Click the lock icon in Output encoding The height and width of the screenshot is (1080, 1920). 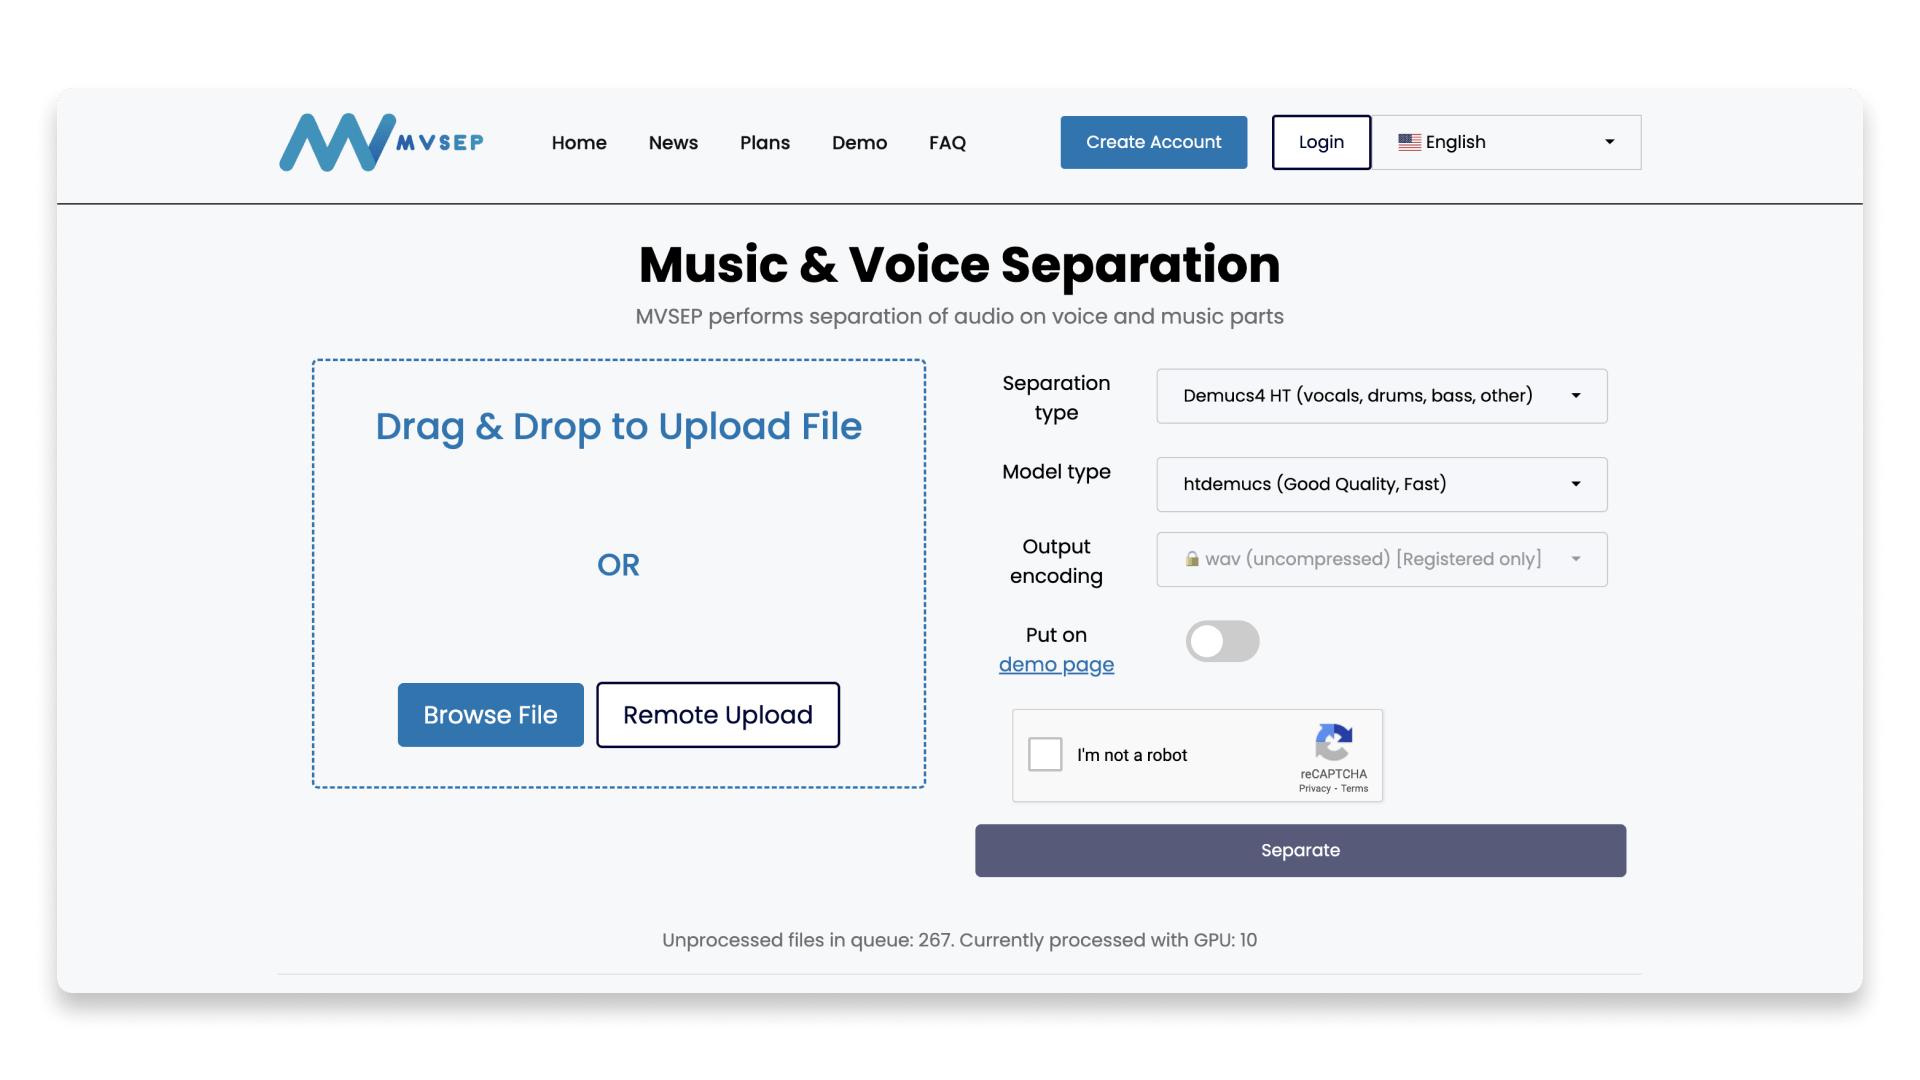[x=1192, y=559]
